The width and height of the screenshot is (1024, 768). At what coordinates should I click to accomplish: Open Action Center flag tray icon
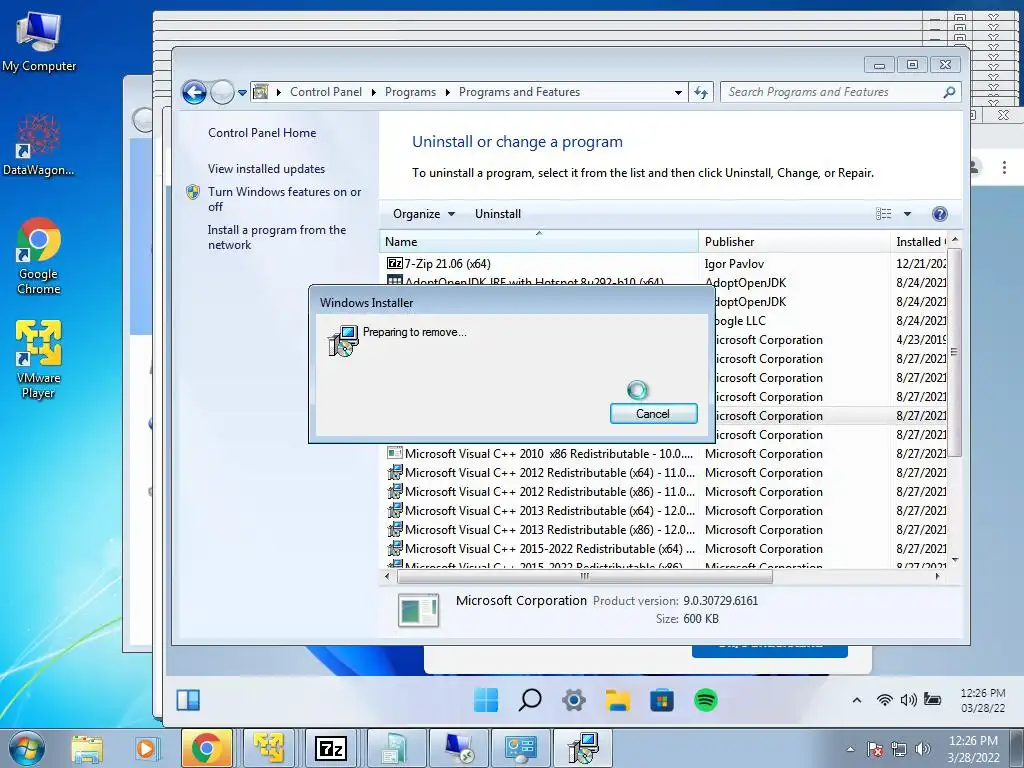coord(875,749)
